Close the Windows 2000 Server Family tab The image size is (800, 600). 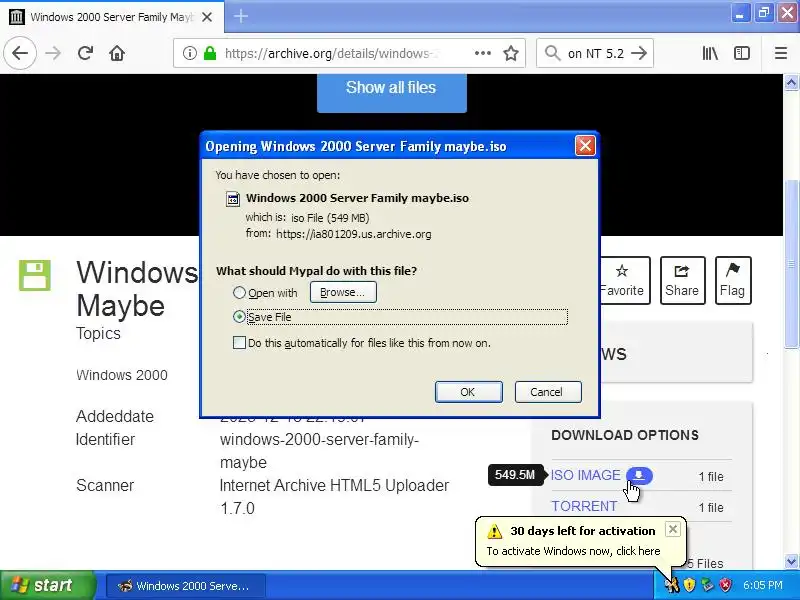tap(207, 17)
